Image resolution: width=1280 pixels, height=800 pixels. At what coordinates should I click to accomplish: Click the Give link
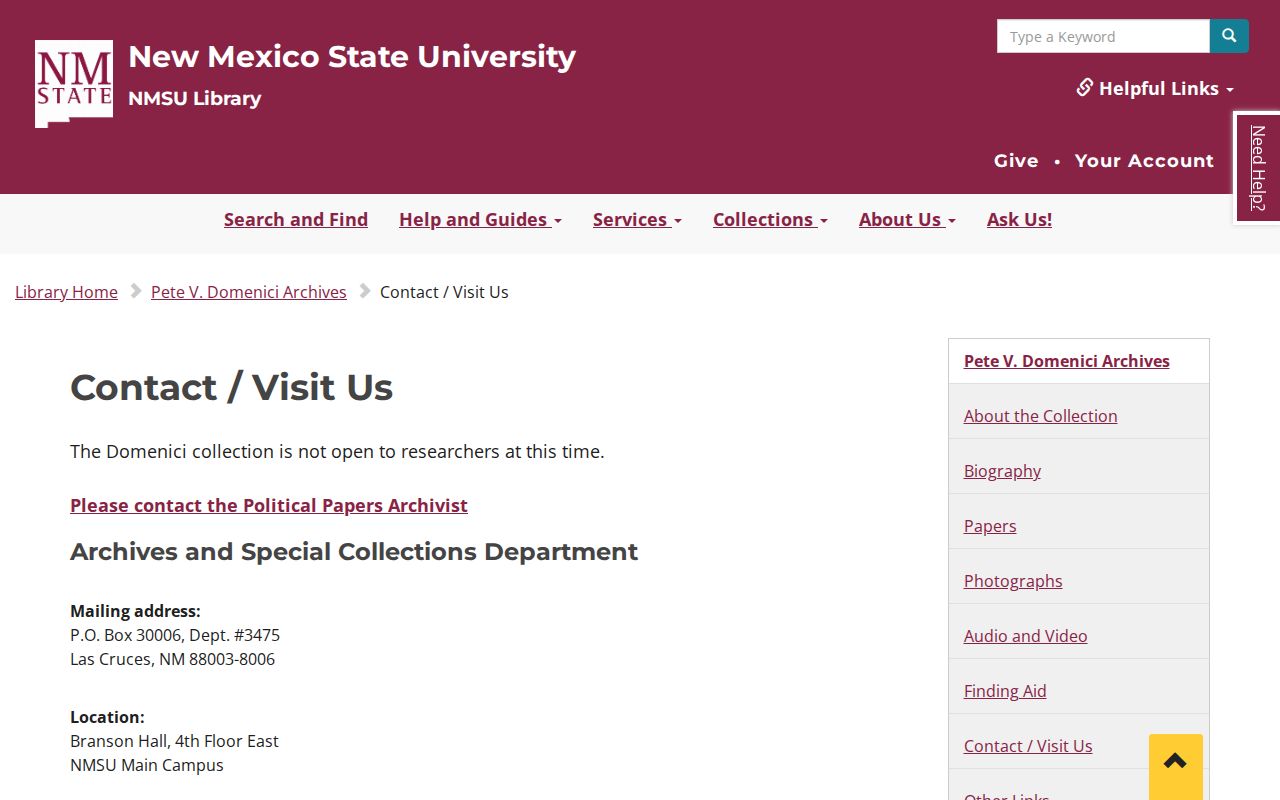point(1016,160)
